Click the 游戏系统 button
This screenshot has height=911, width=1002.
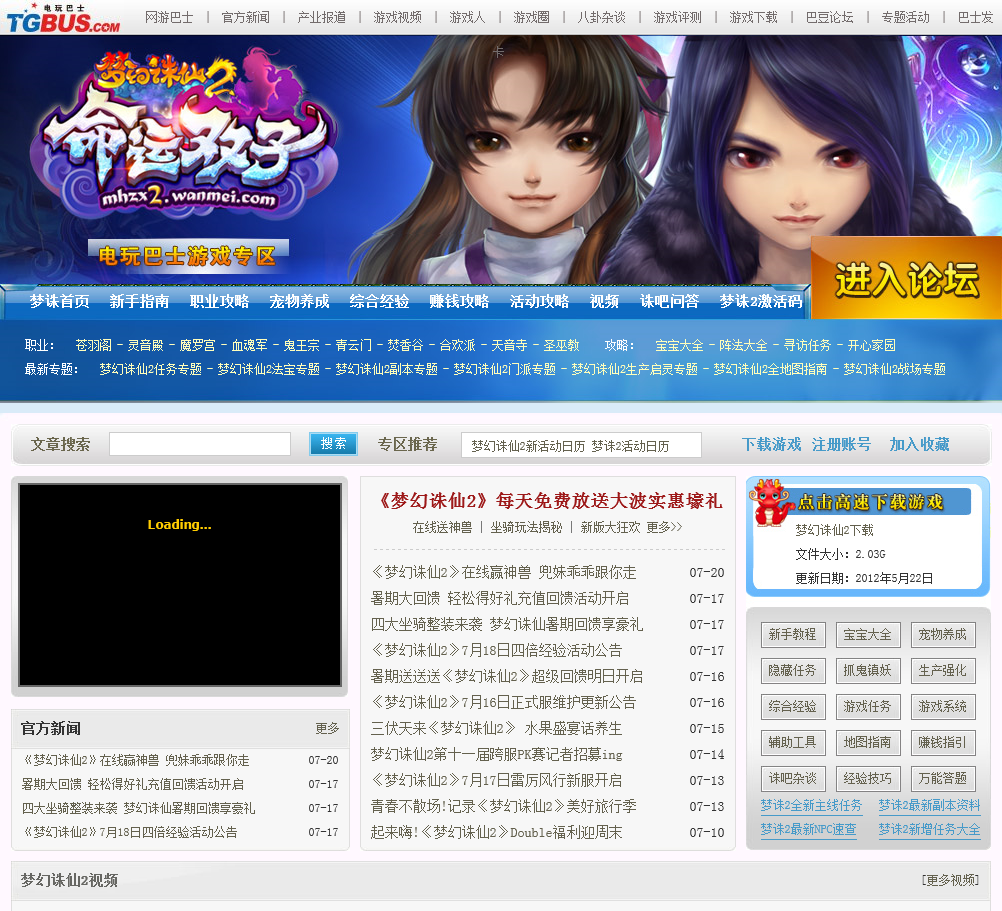[943, 706]
